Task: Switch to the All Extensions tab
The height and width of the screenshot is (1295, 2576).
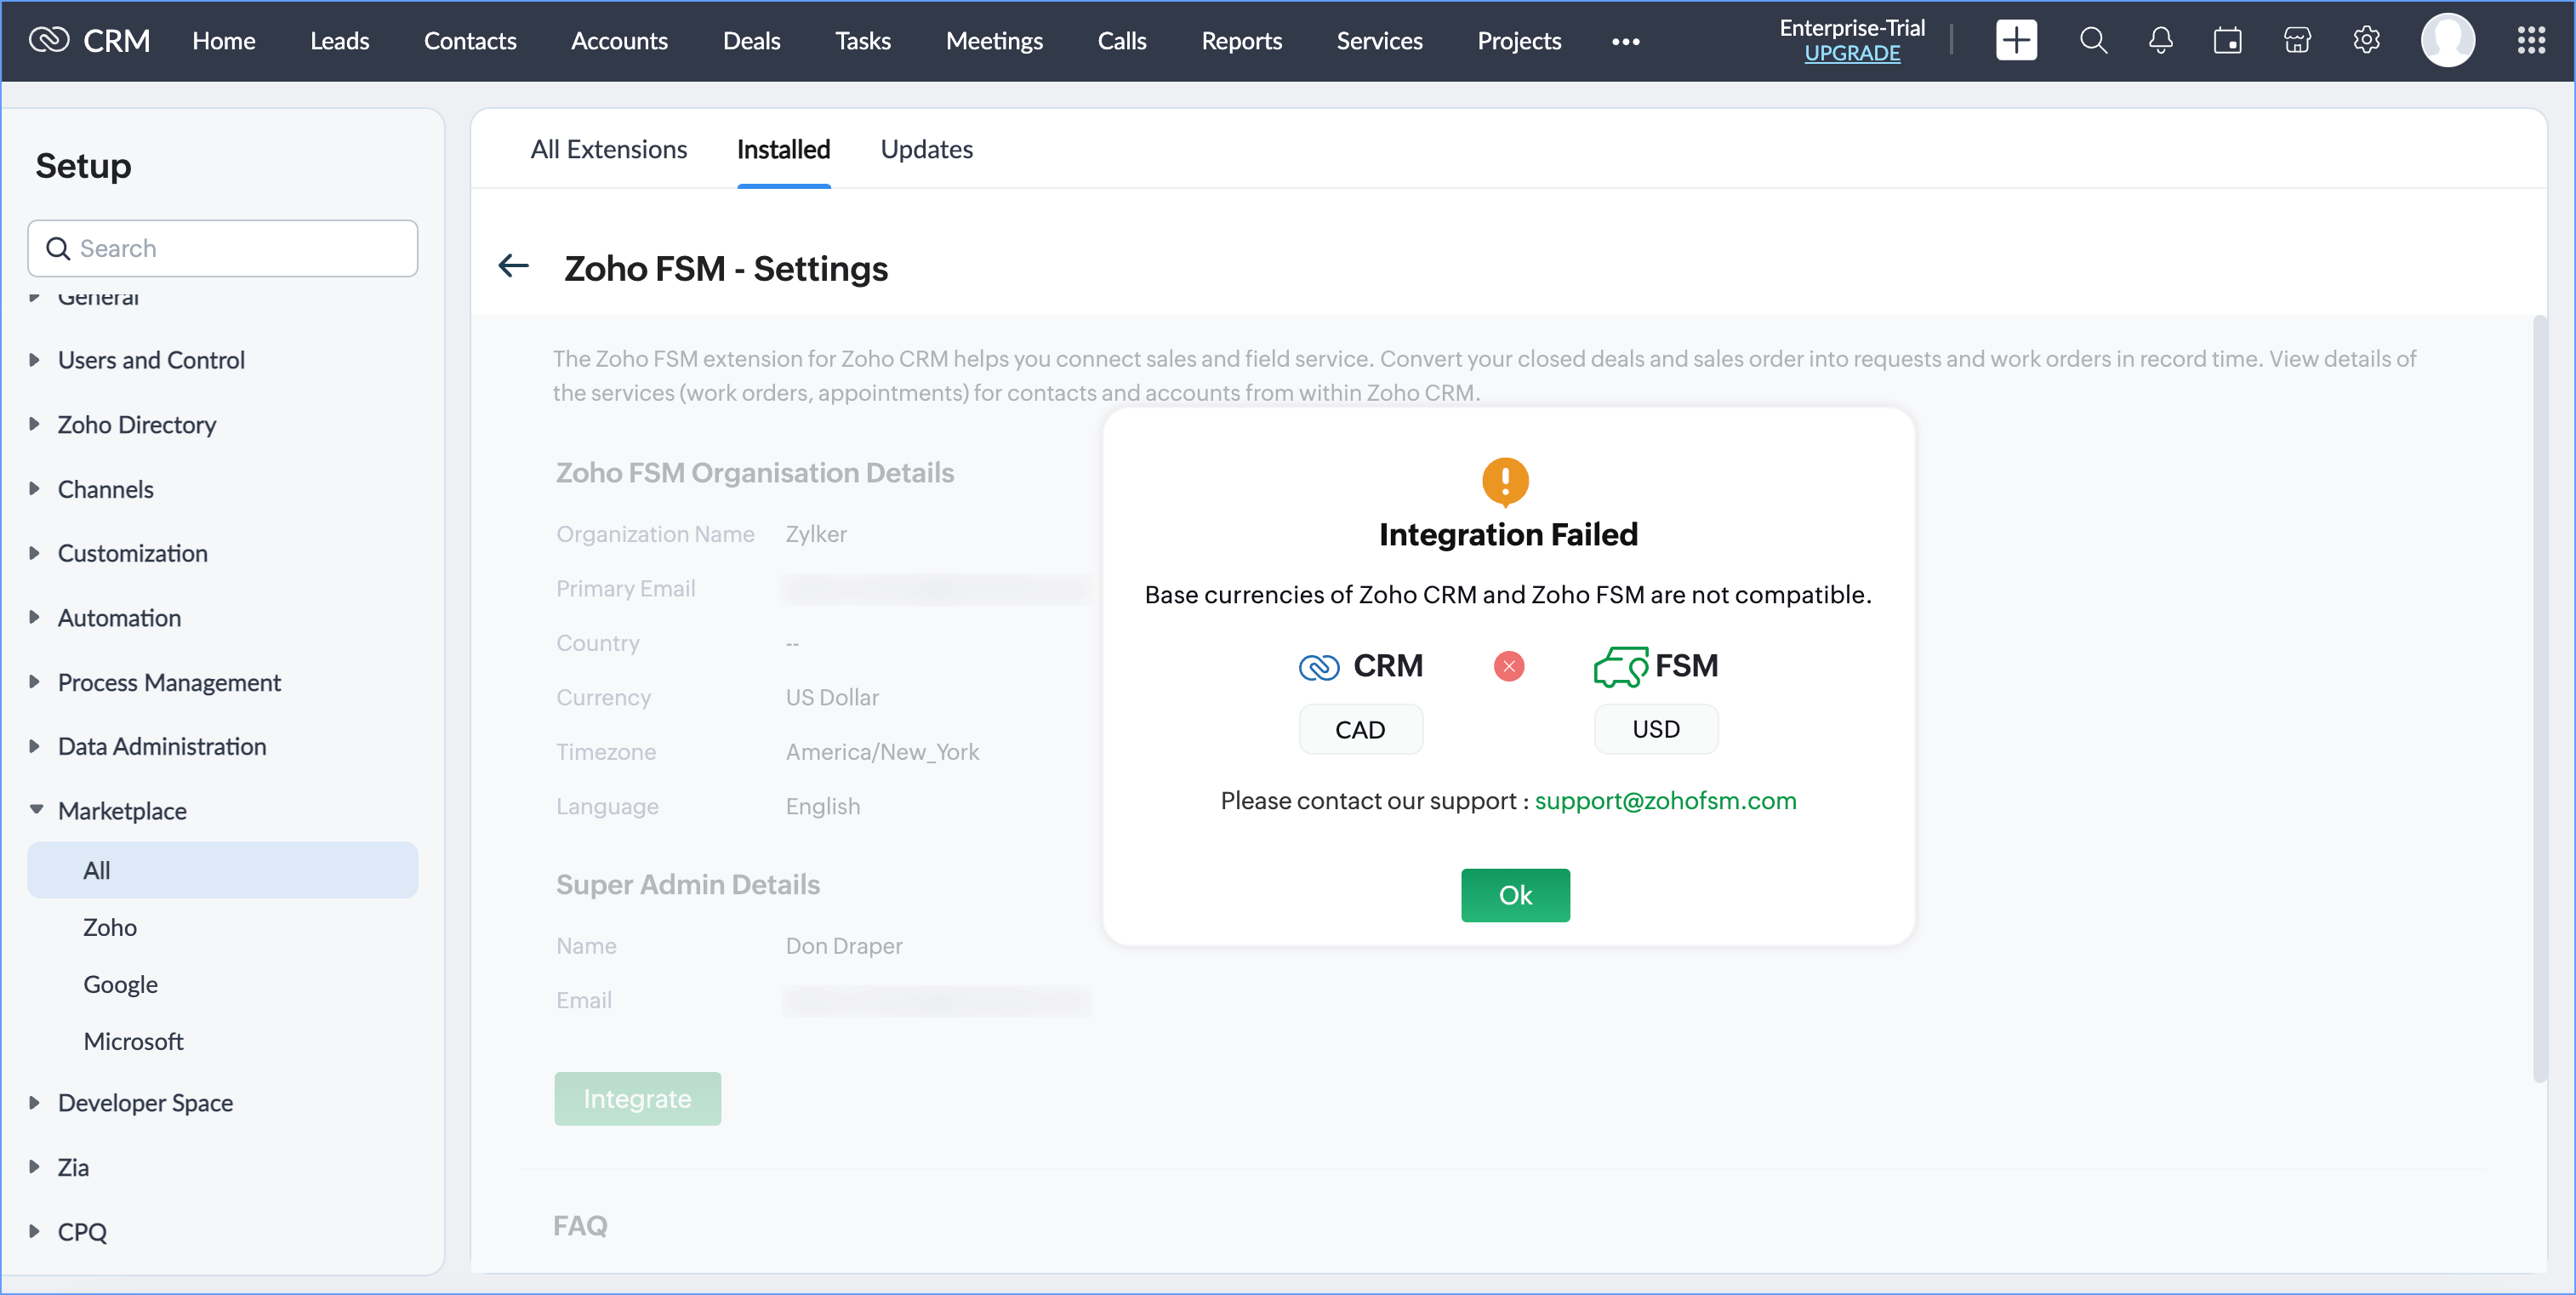Action: 608,149
